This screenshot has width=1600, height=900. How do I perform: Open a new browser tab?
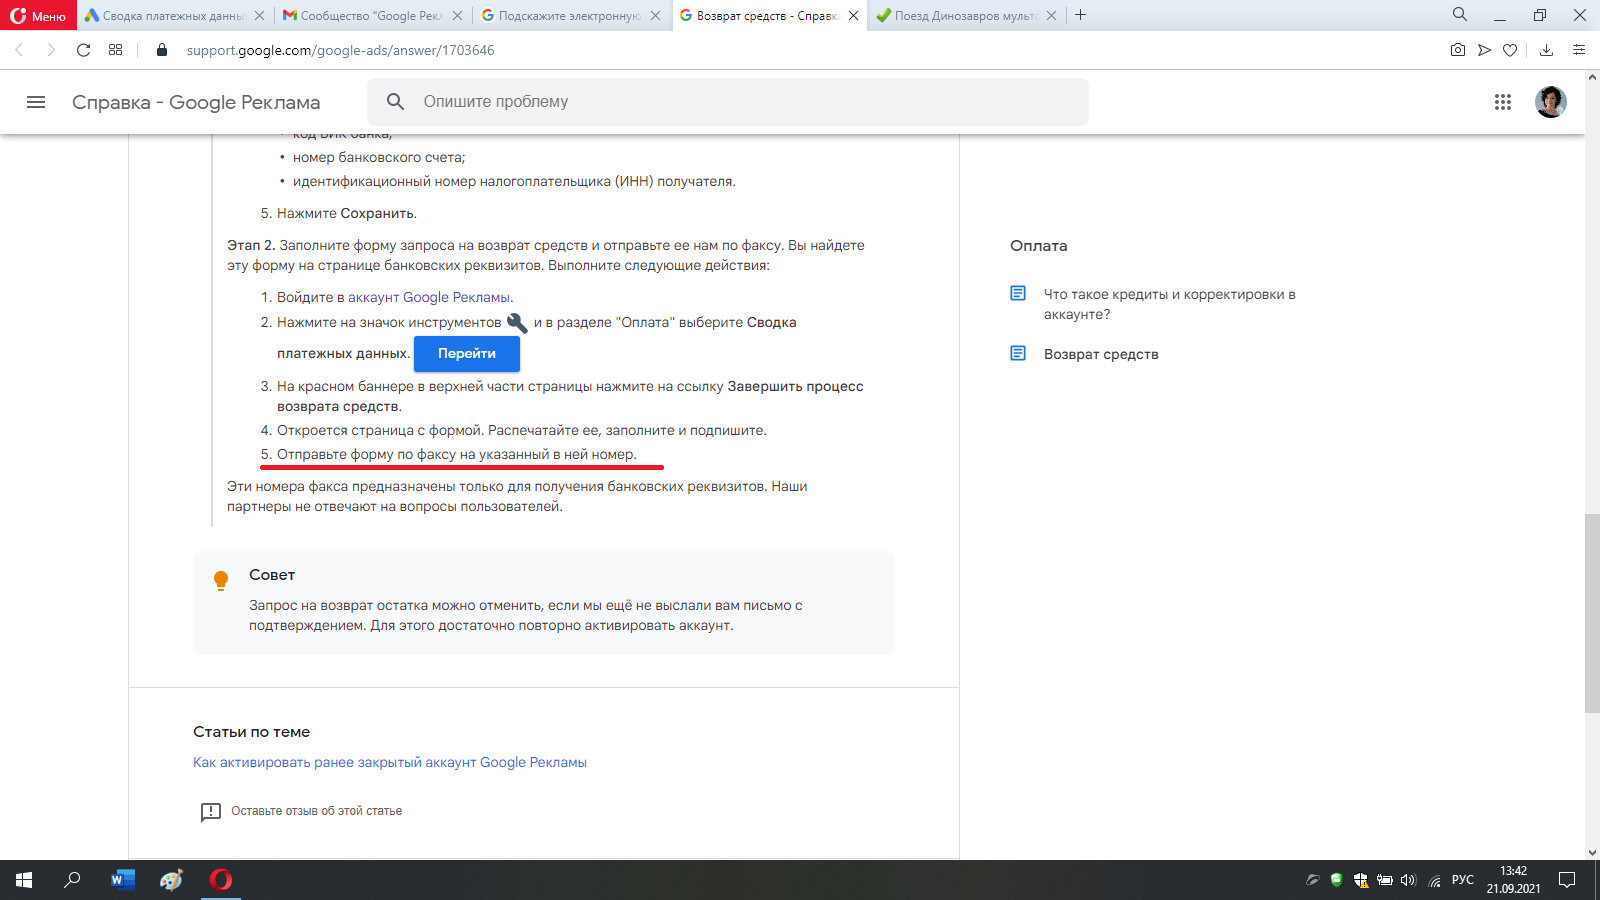pos(1080,15)
